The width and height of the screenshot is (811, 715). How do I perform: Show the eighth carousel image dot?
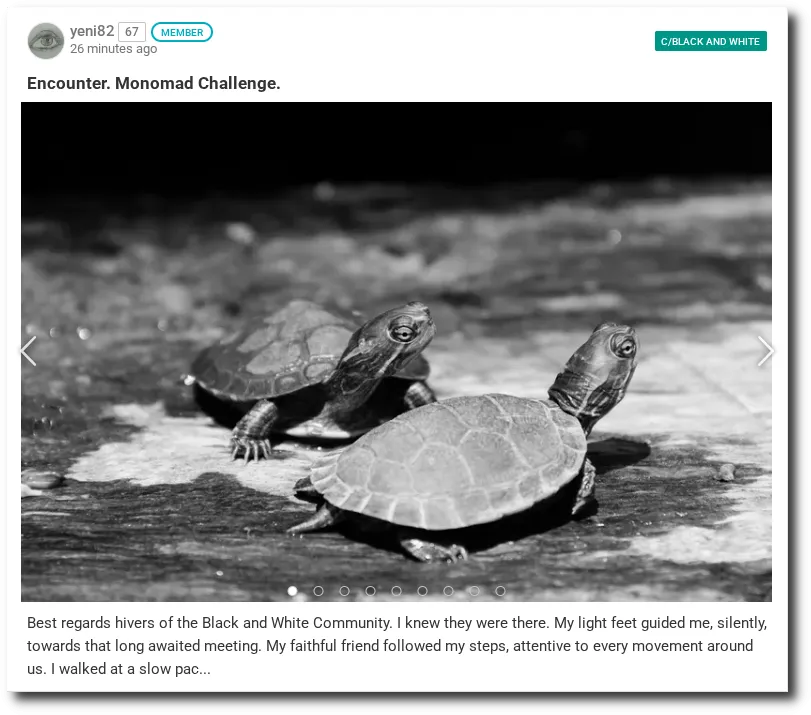[474, 591]
